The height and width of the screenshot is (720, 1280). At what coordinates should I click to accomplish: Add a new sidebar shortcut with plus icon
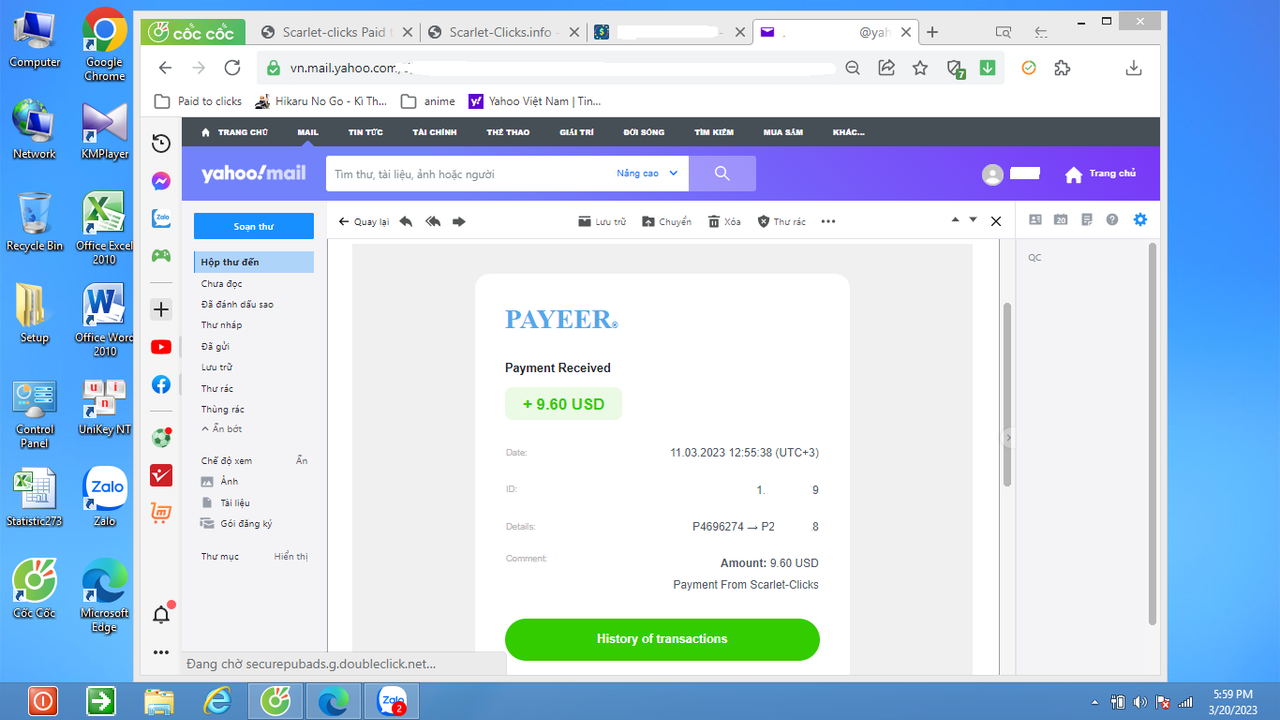point(161,310)
